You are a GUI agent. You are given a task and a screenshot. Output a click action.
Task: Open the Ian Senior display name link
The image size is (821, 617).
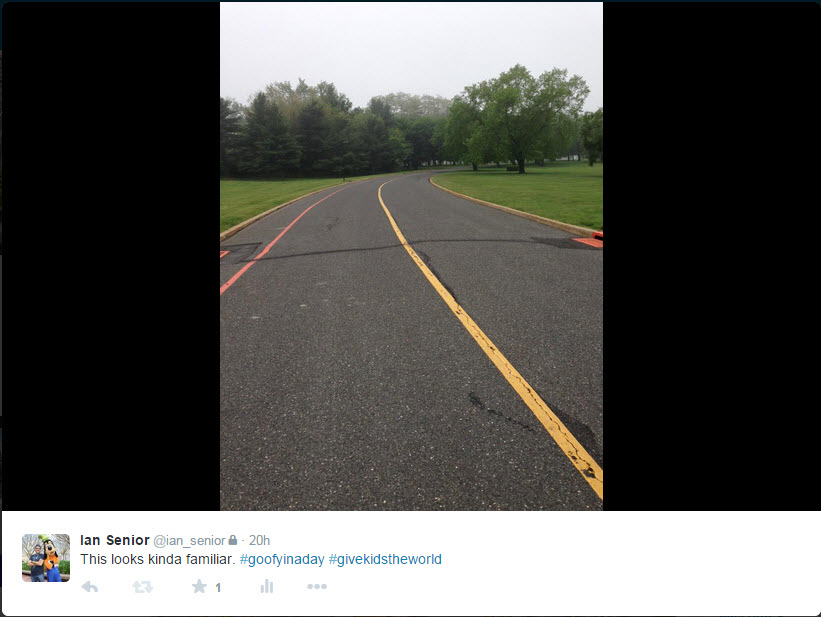tap(115, 540)
